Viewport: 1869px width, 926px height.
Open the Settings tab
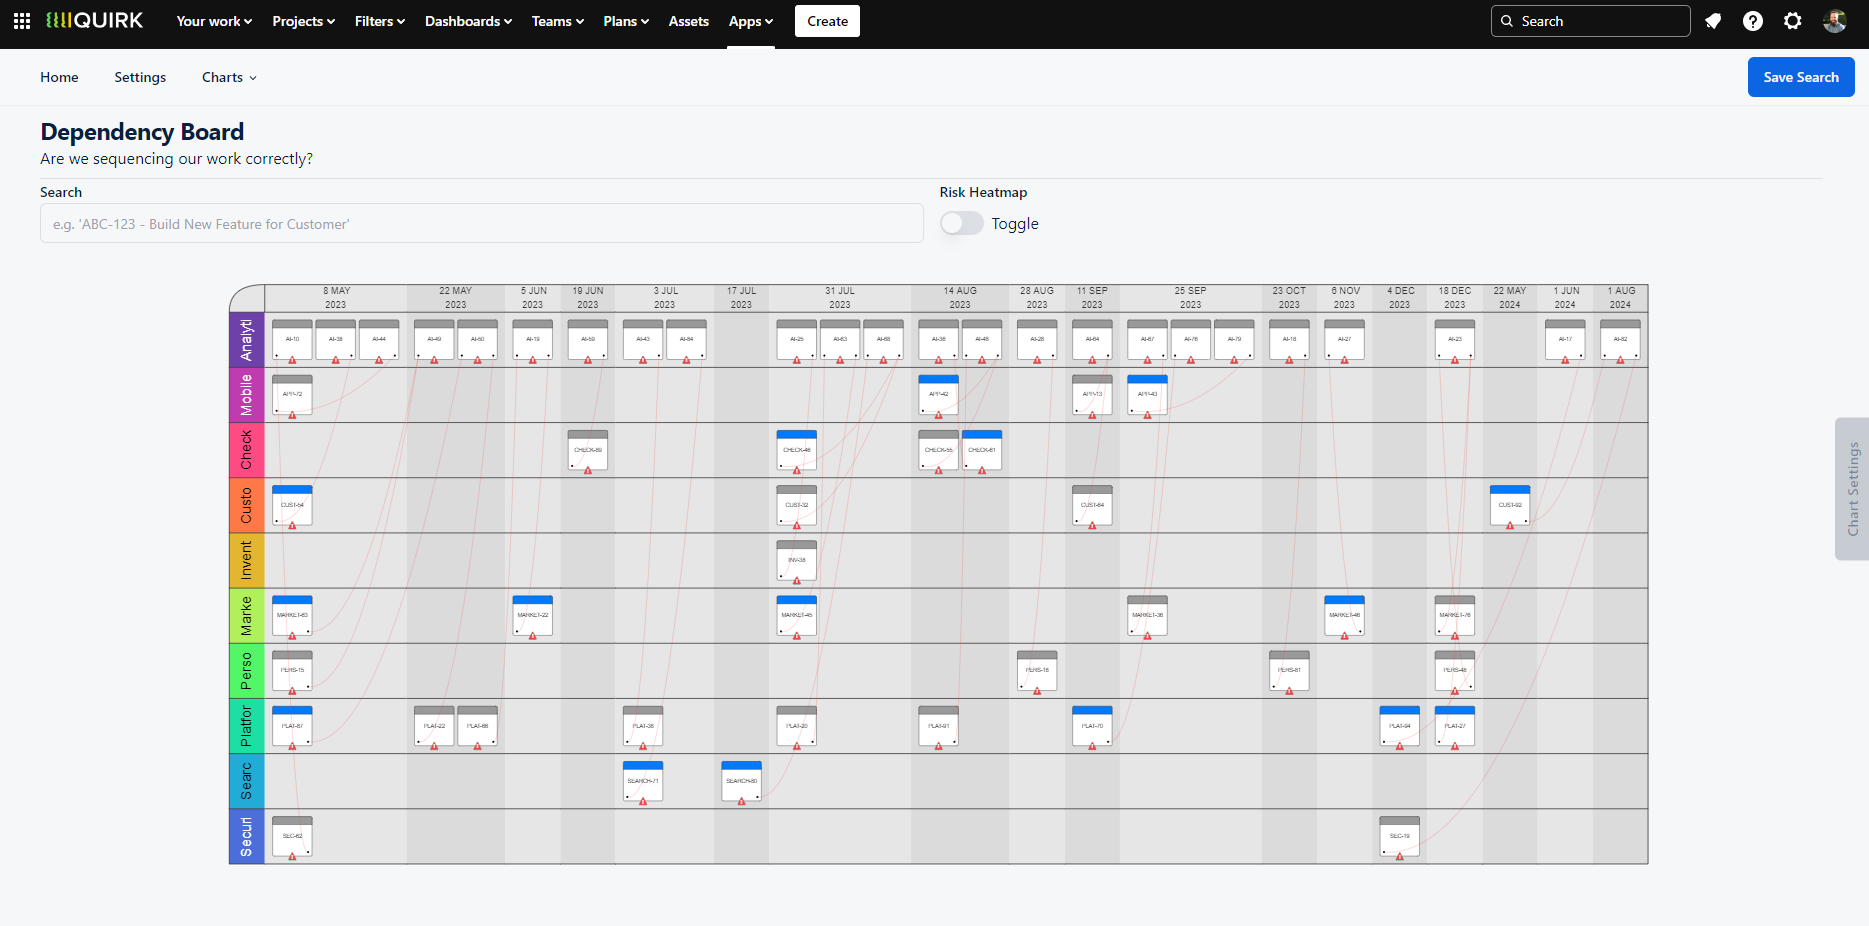click(x=140, y=77)
